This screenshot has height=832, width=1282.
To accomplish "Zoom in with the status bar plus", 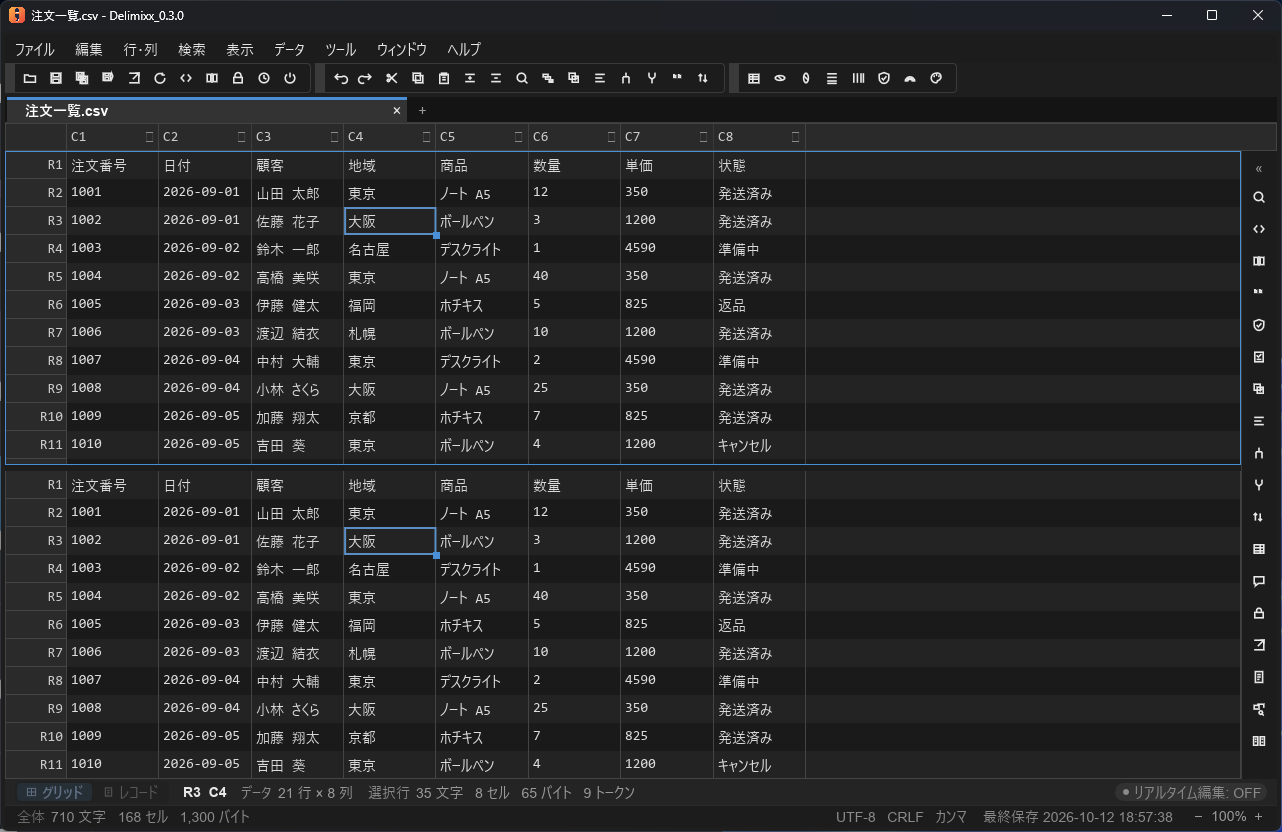I will [1258, 817].
